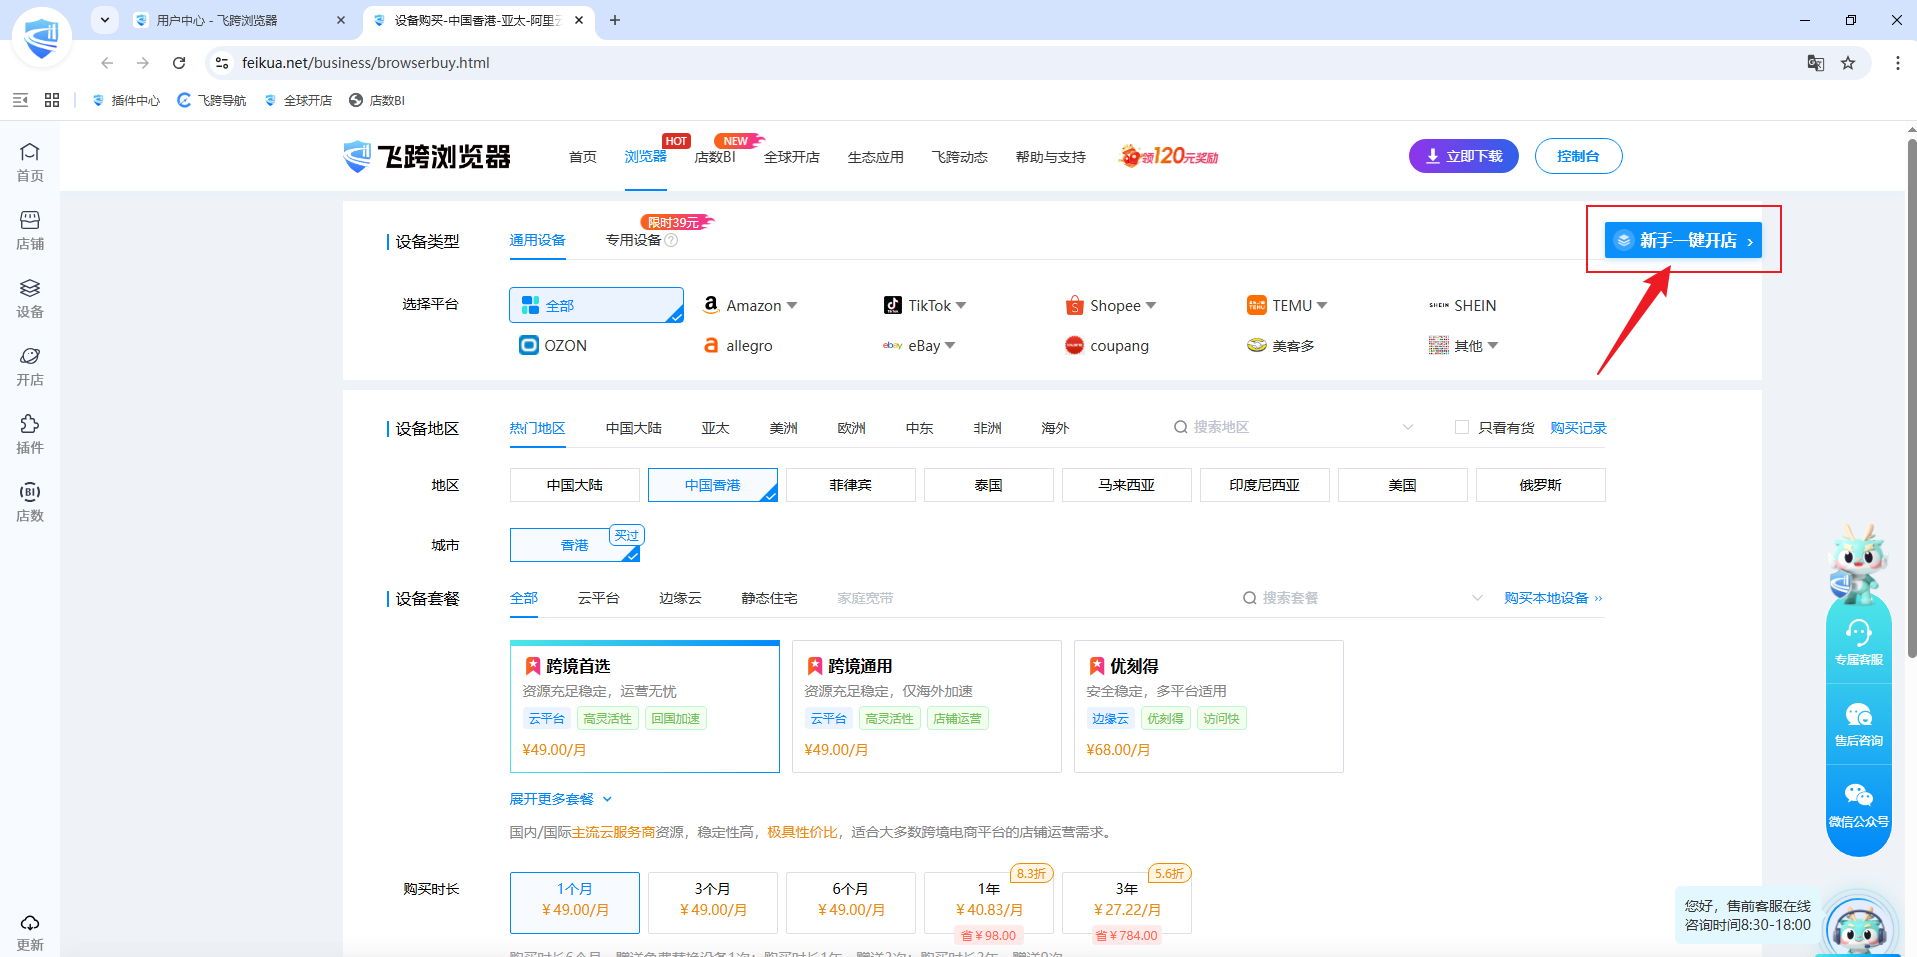The width and height of the screenshot is (1917, 957).
Task: Select the 跨境通用 package card
Action: (x=927, y=706)
